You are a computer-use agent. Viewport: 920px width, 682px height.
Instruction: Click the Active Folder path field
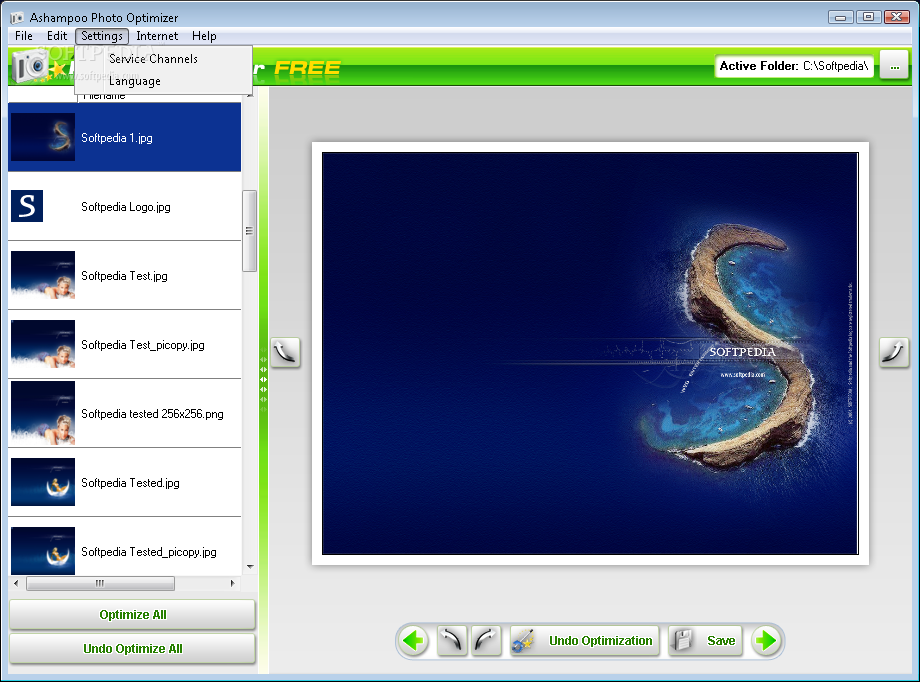click(794, 66)
